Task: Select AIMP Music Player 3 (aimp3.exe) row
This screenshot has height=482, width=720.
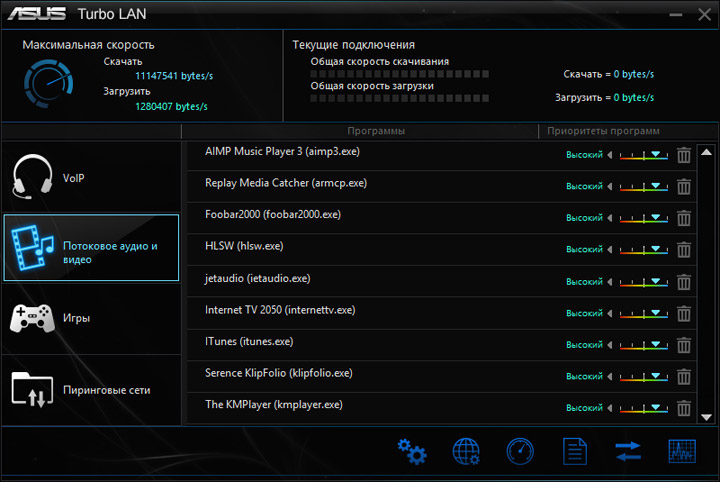Action: (442, 155)
